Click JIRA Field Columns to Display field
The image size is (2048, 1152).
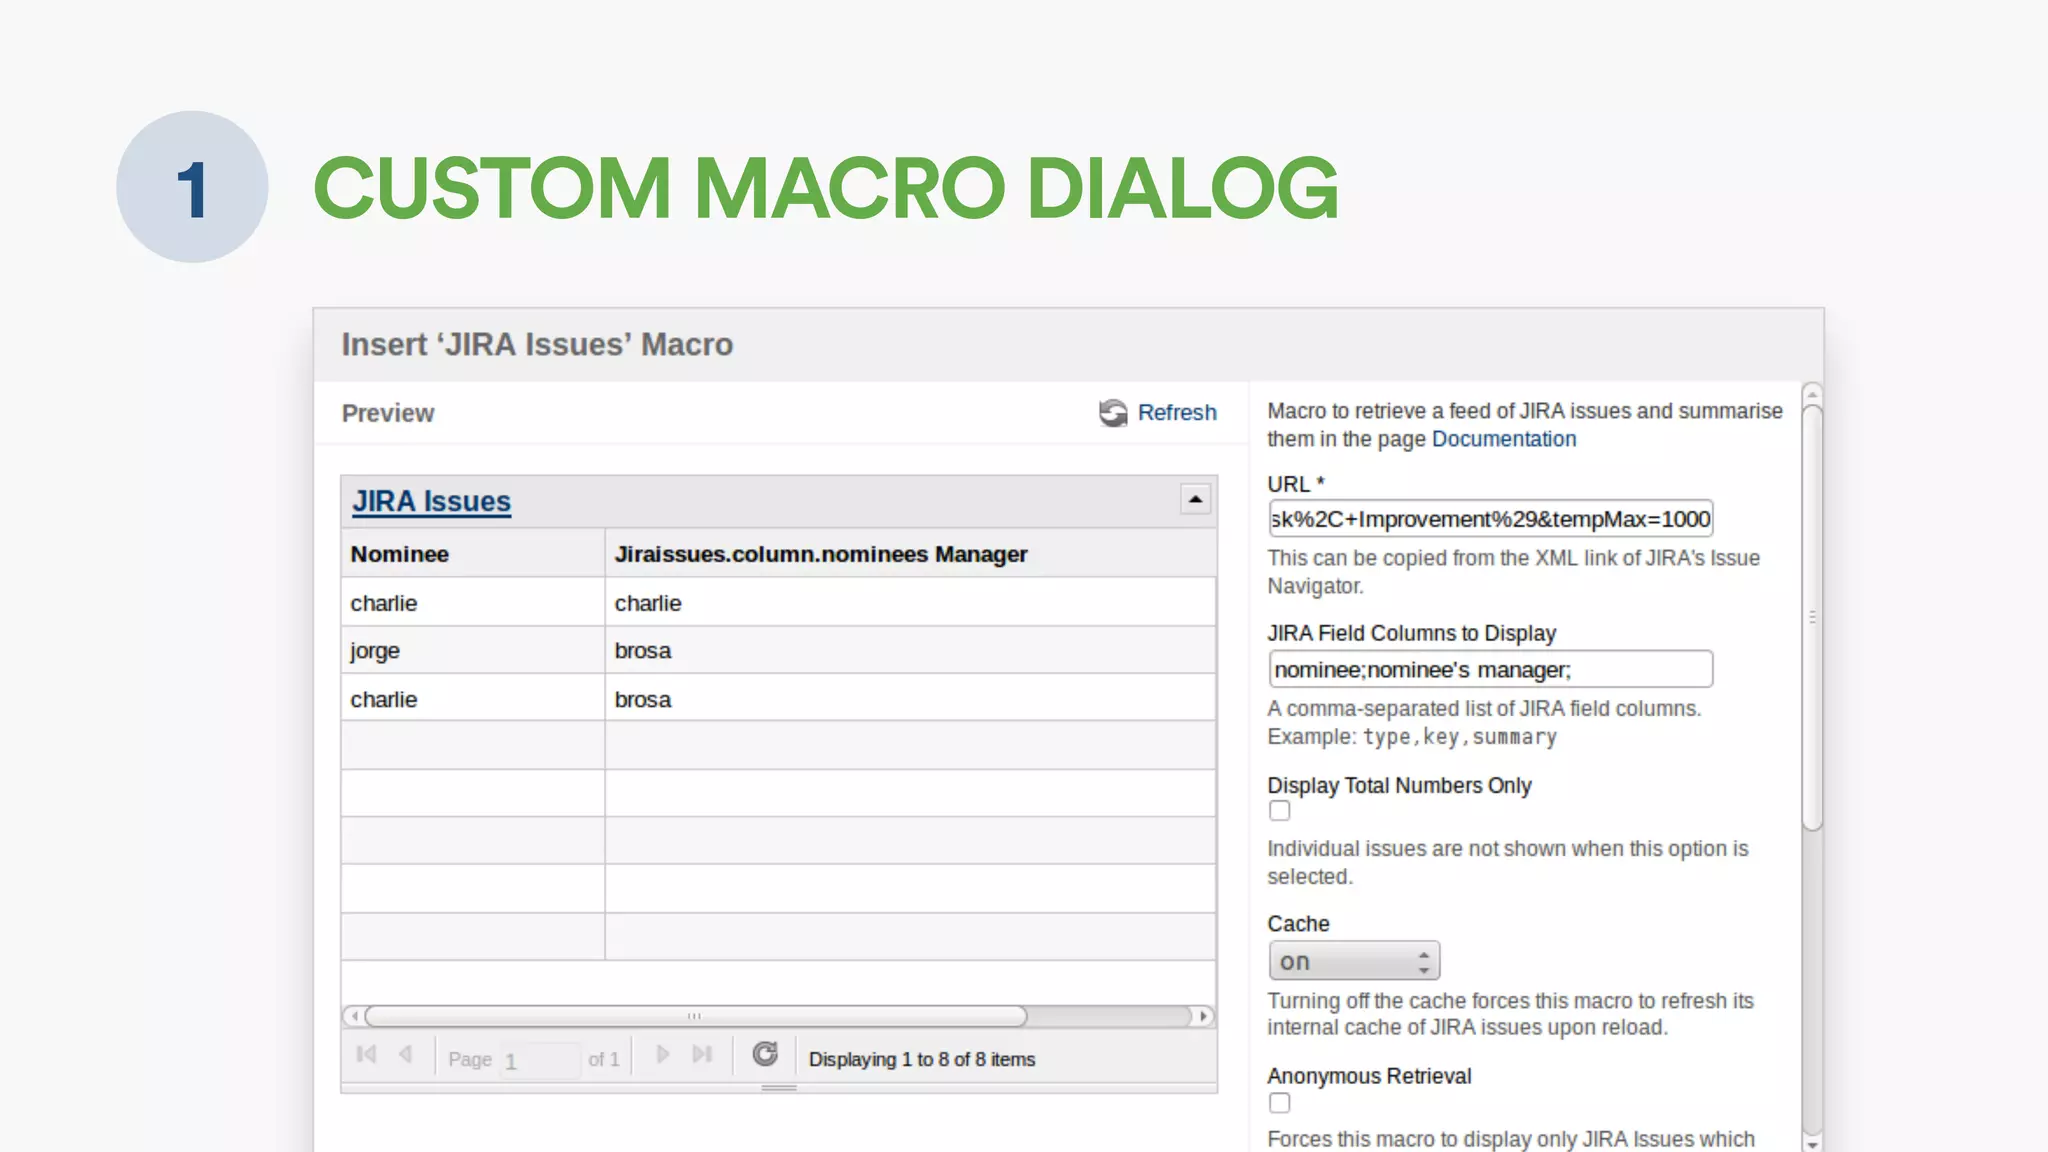(x=1491, y=669)
